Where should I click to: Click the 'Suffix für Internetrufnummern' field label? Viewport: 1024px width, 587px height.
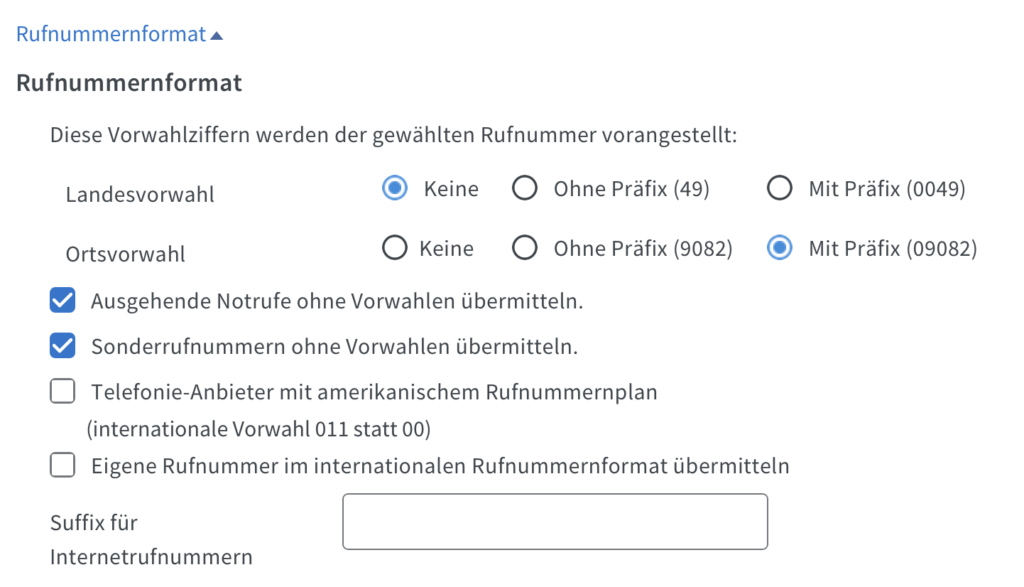pyautogui.click(x=150, y=539)
